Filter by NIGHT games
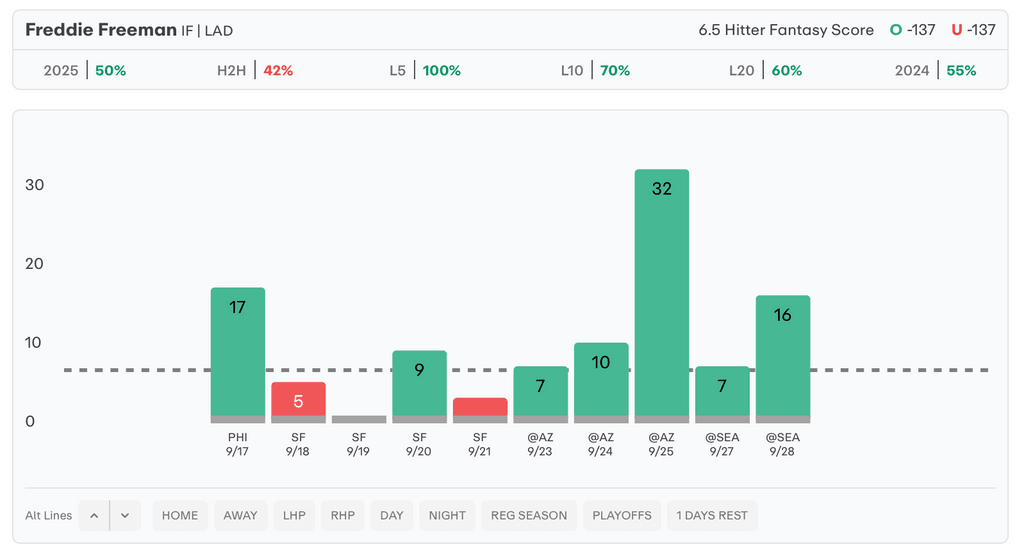 tap(447, 515)
